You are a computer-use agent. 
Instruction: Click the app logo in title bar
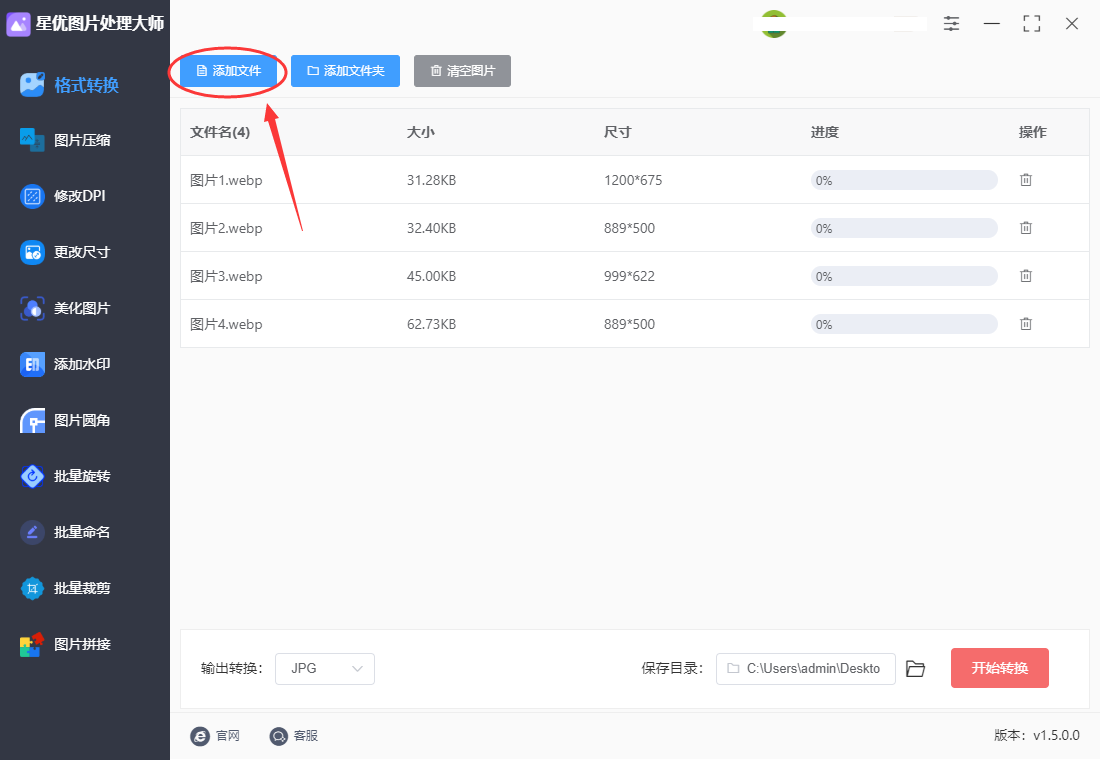[18, 24]
